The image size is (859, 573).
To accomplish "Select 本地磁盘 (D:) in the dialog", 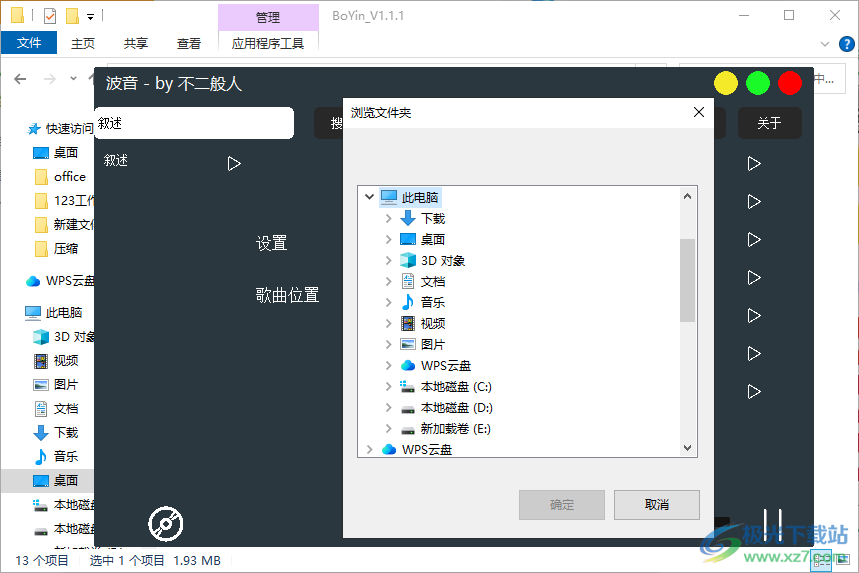I will click(x=456, y=408).
